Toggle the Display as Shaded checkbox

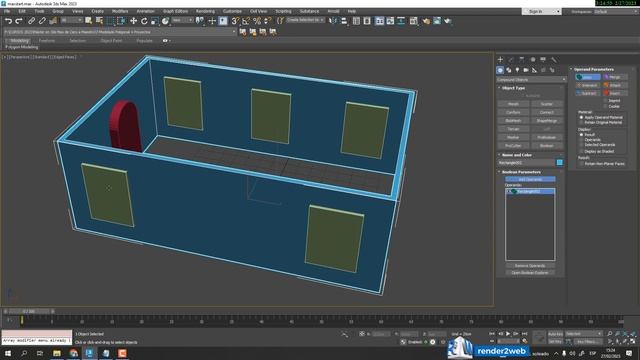click(582, 151)
